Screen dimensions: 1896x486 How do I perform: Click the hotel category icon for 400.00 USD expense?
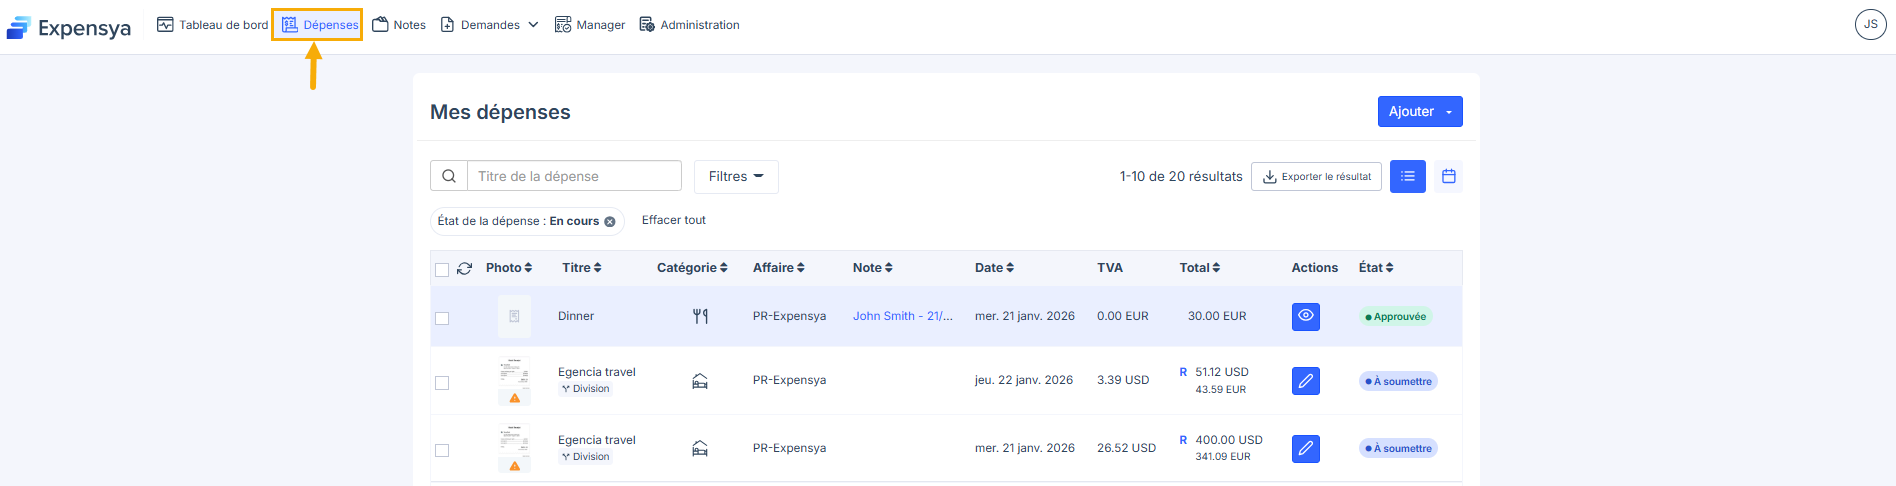(x=700, y=448)
